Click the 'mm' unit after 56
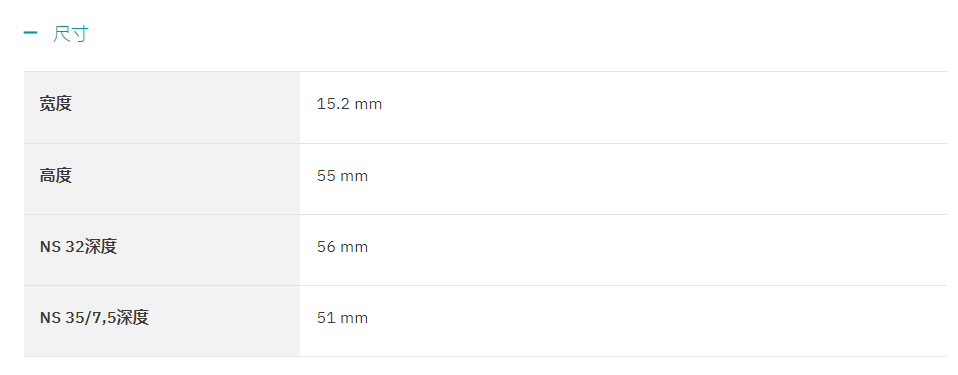The height and width of the screenshot is (375, 958). coord(354,248)
